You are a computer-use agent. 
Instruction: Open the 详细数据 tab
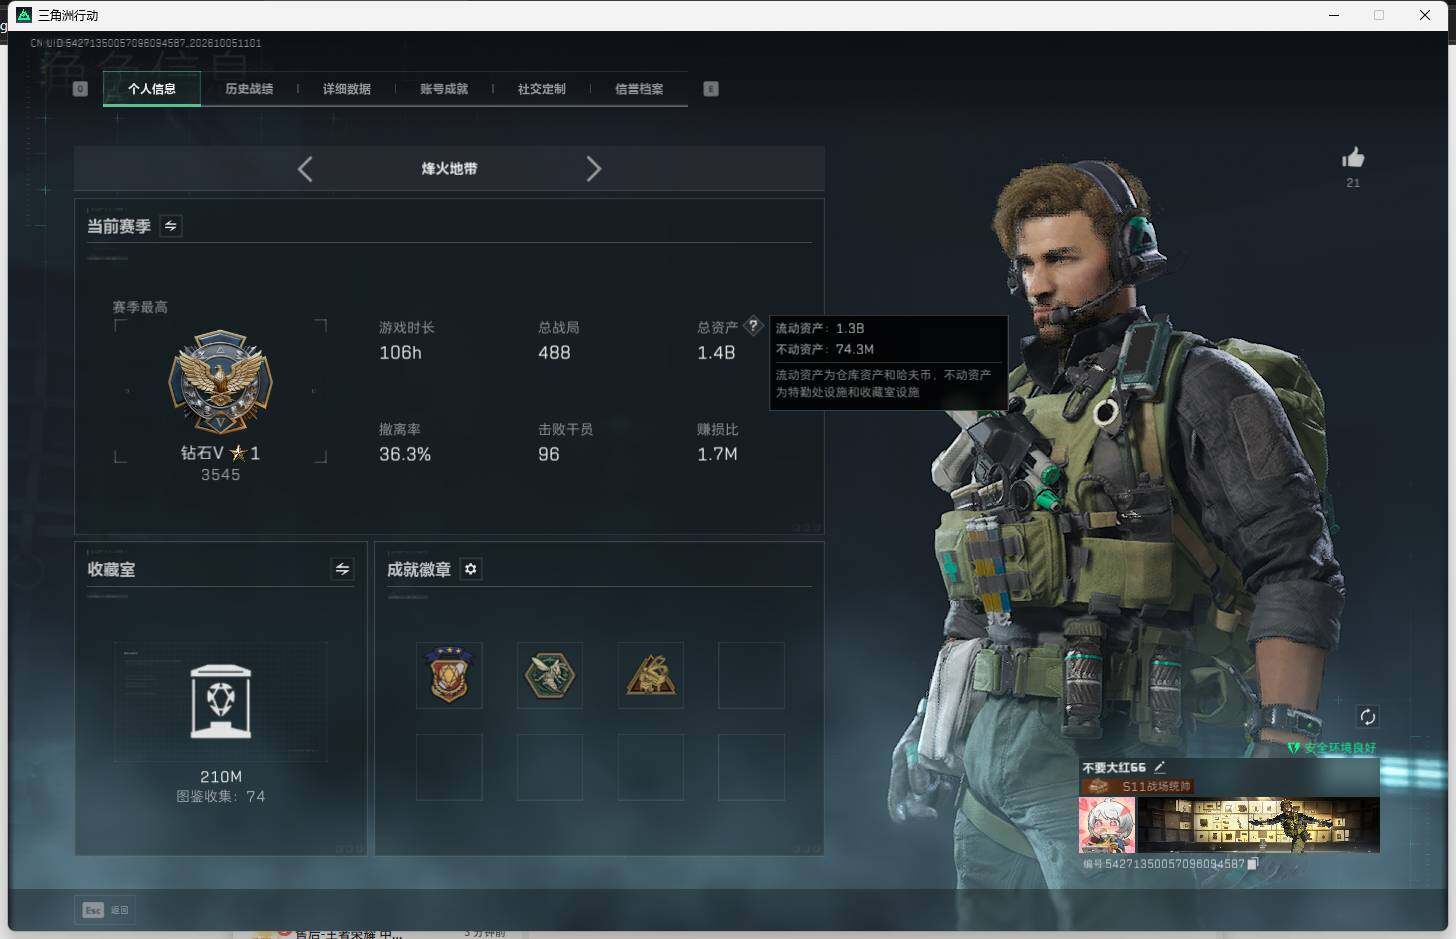(347, 89)
